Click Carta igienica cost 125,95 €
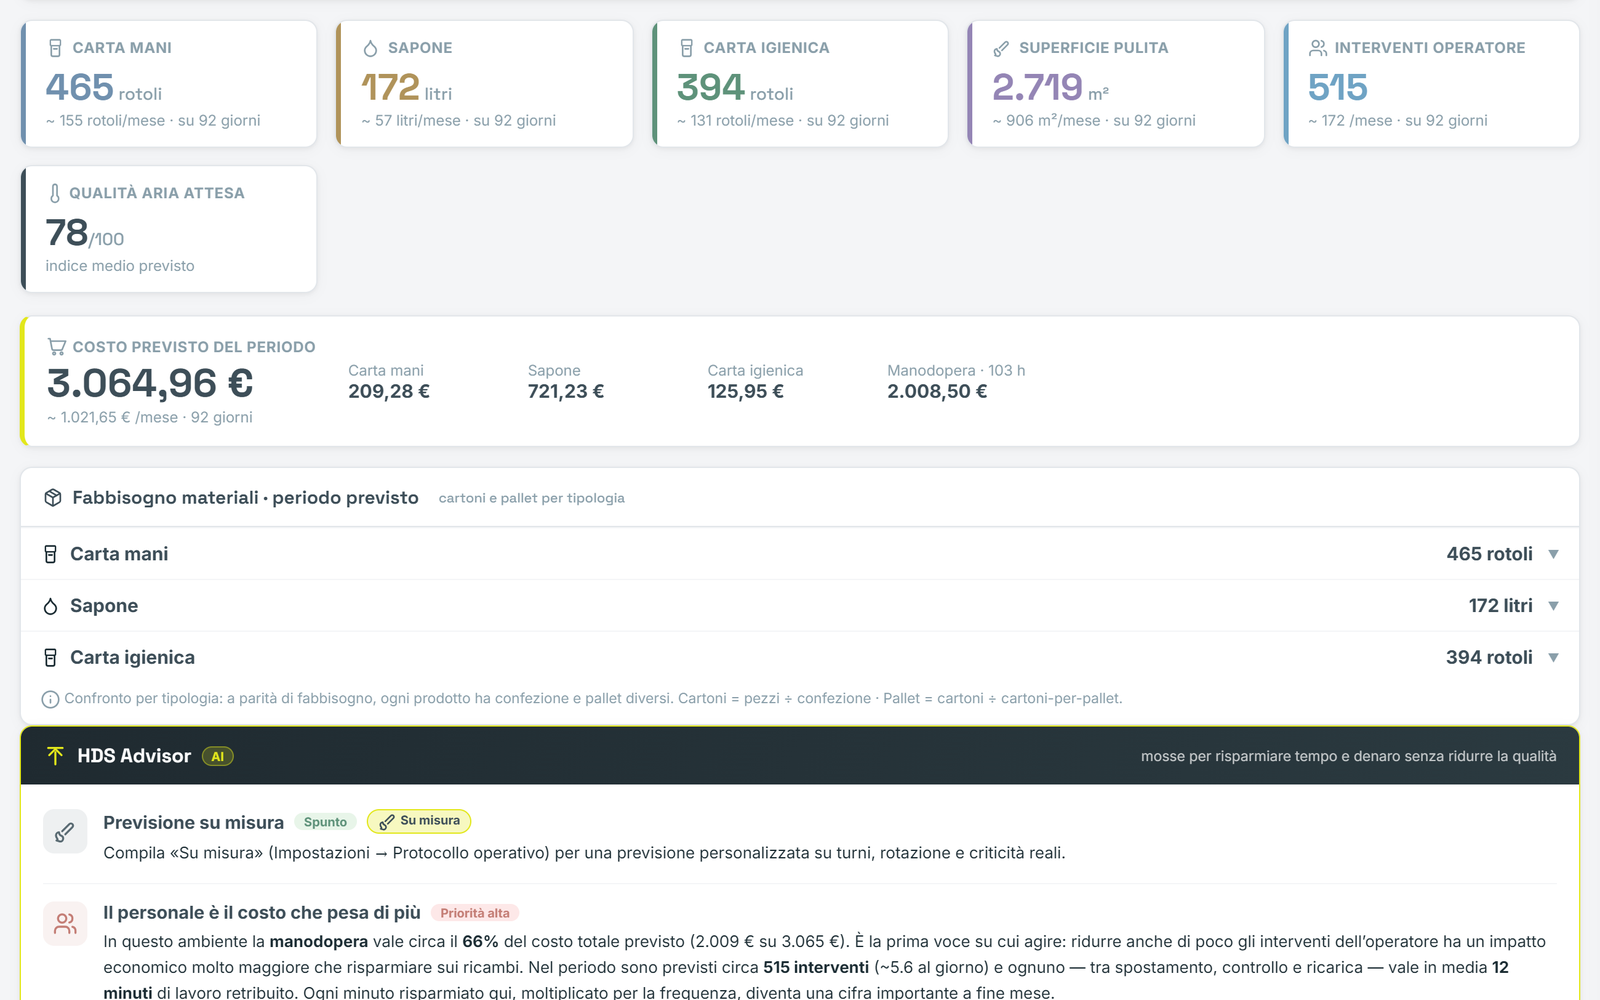The image size is (1600, 1000). tap(746, 392)
